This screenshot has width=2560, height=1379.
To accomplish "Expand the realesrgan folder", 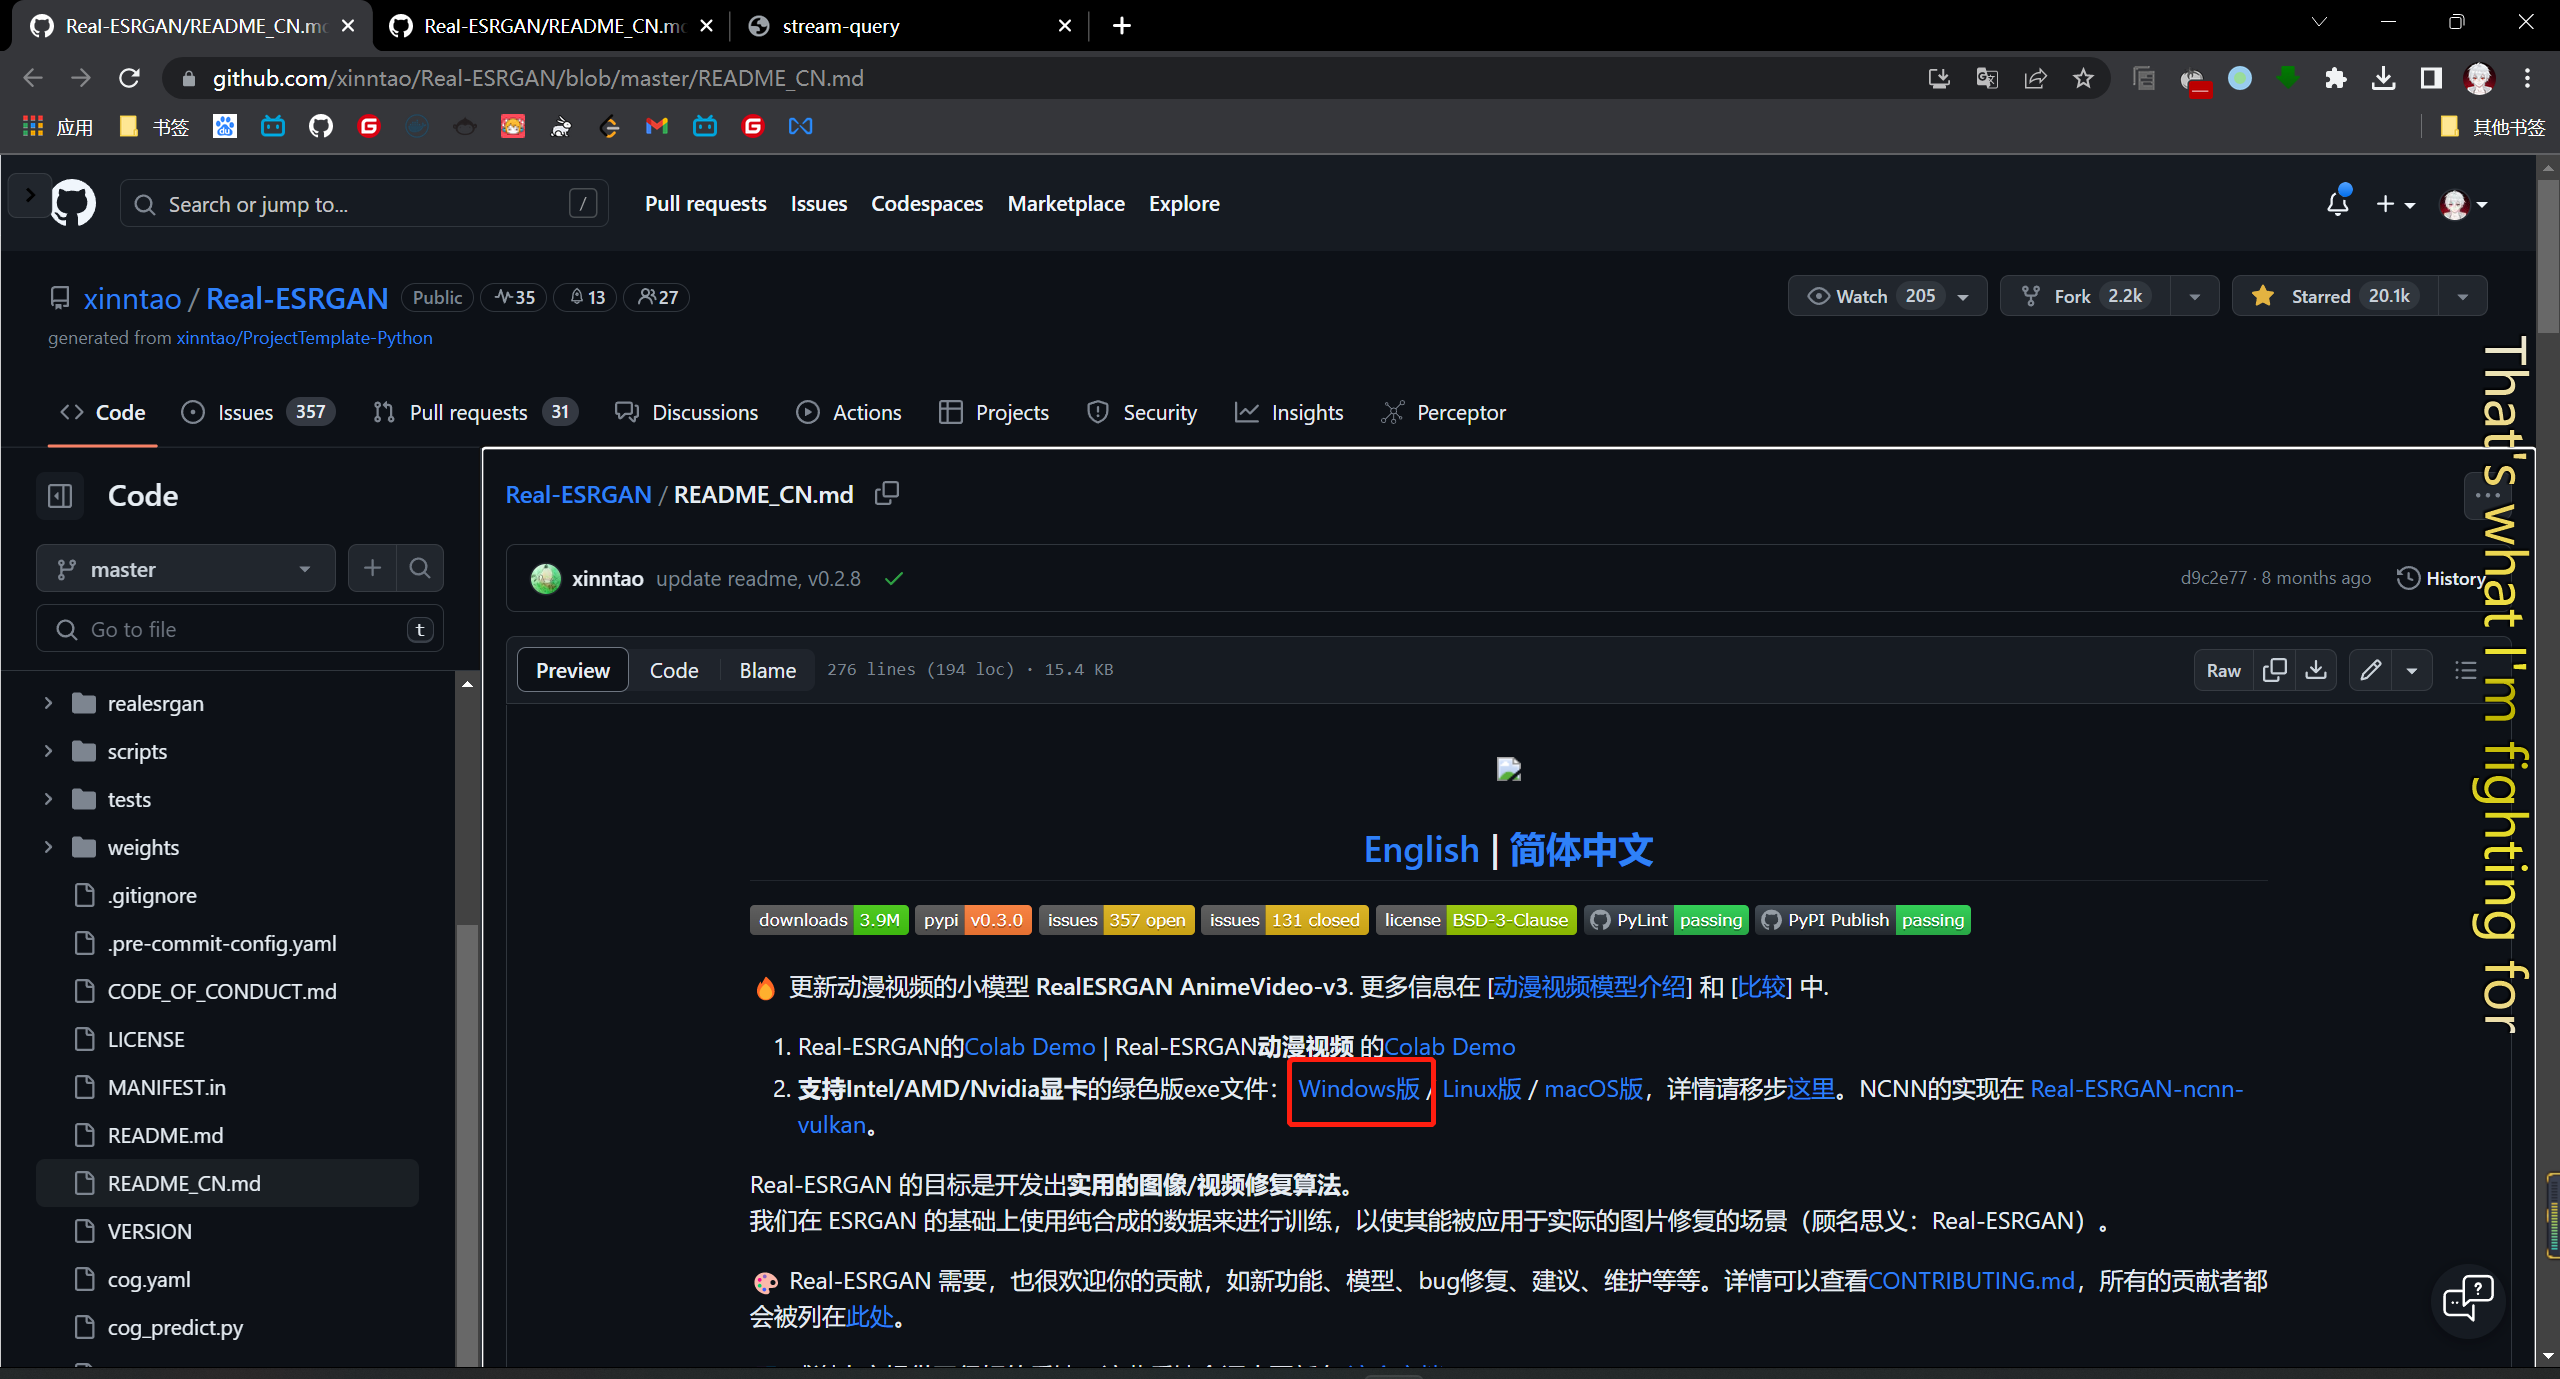I will 48,703.
